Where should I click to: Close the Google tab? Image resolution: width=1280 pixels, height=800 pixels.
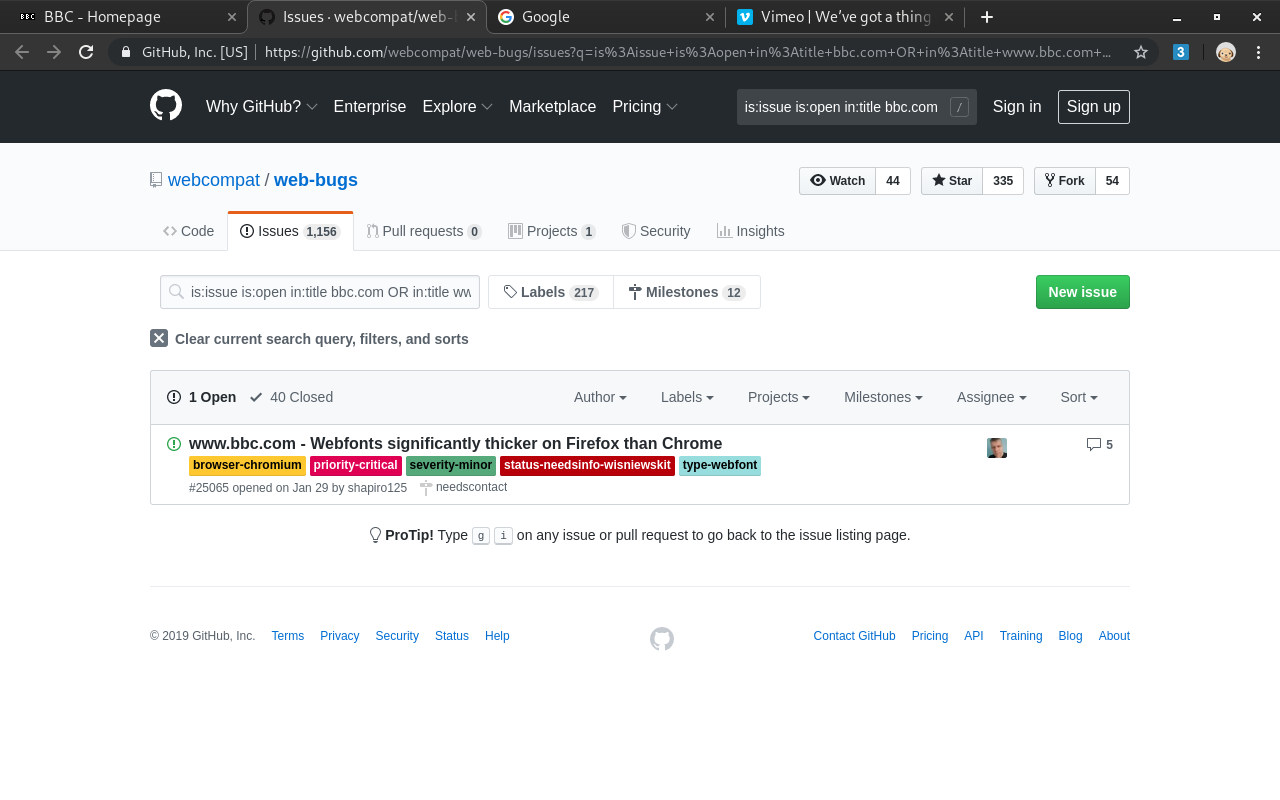[710, 17]
